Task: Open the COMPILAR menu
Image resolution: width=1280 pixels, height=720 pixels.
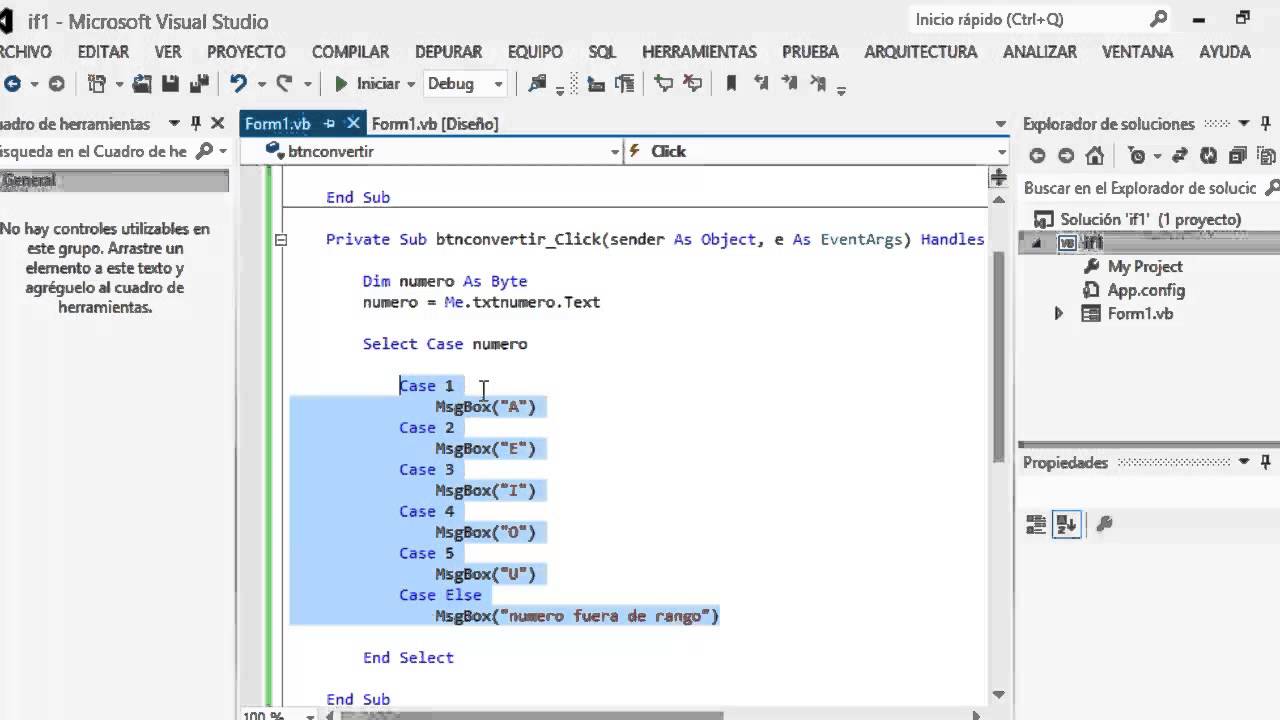Action: 350,52
